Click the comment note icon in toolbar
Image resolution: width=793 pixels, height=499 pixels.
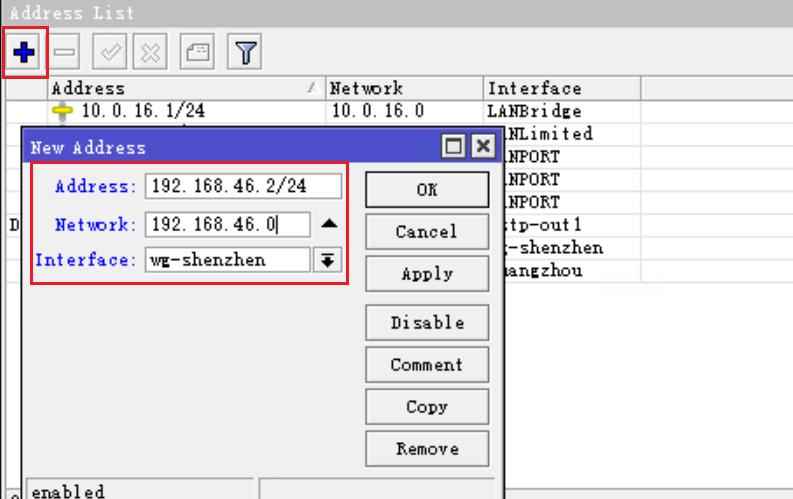click(x=198, y=51)
